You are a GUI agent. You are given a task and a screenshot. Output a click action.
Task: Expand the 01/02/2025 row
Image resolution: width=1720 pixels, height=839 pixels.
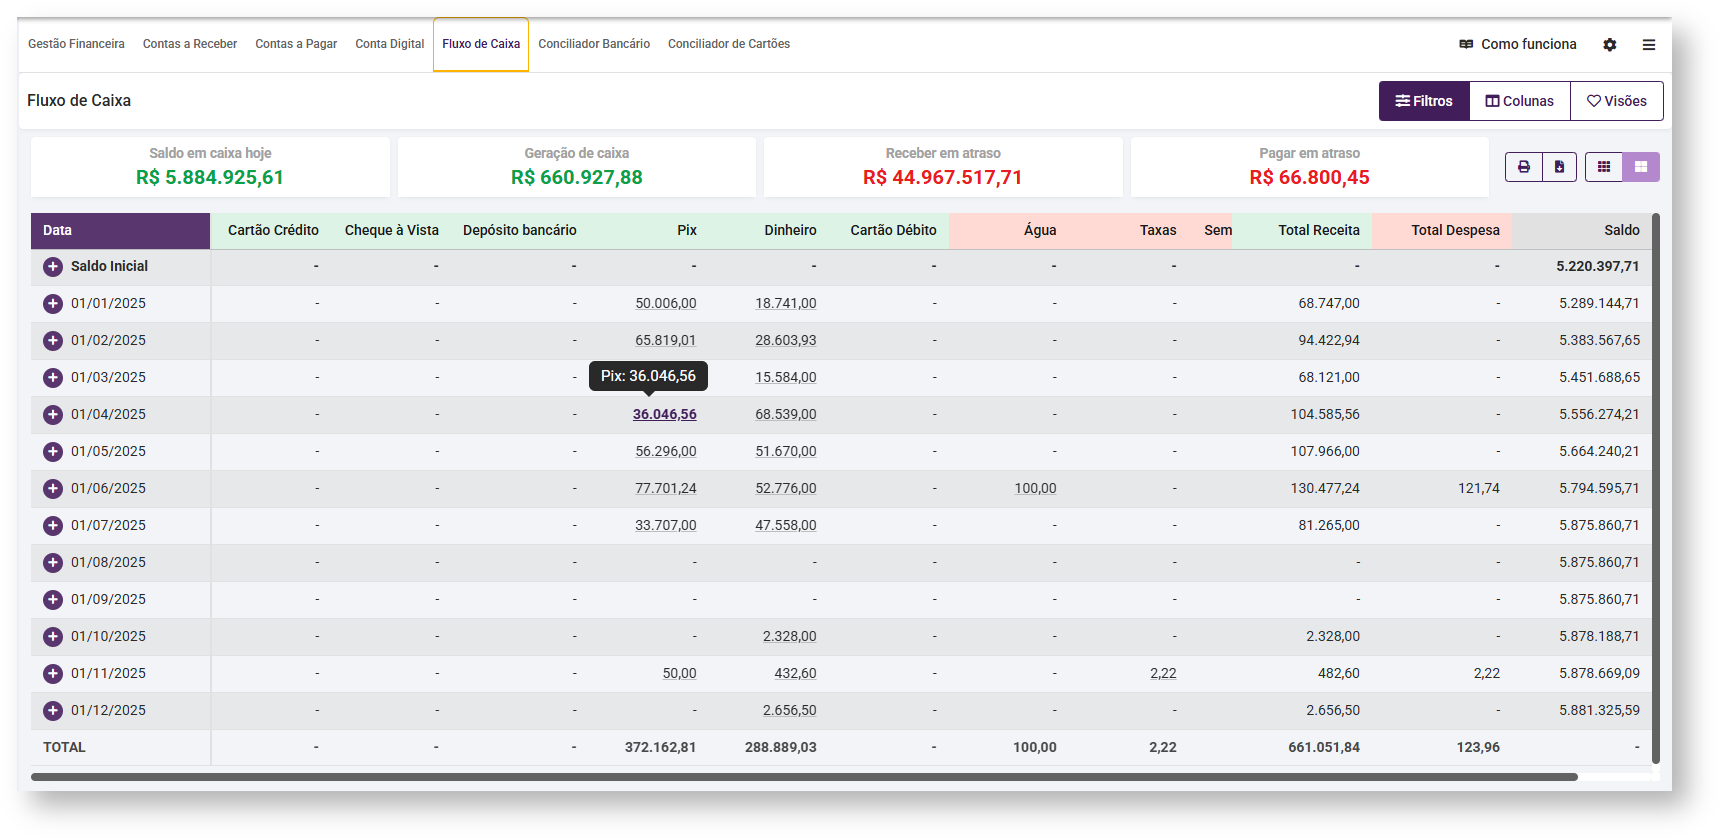(53, 341)
